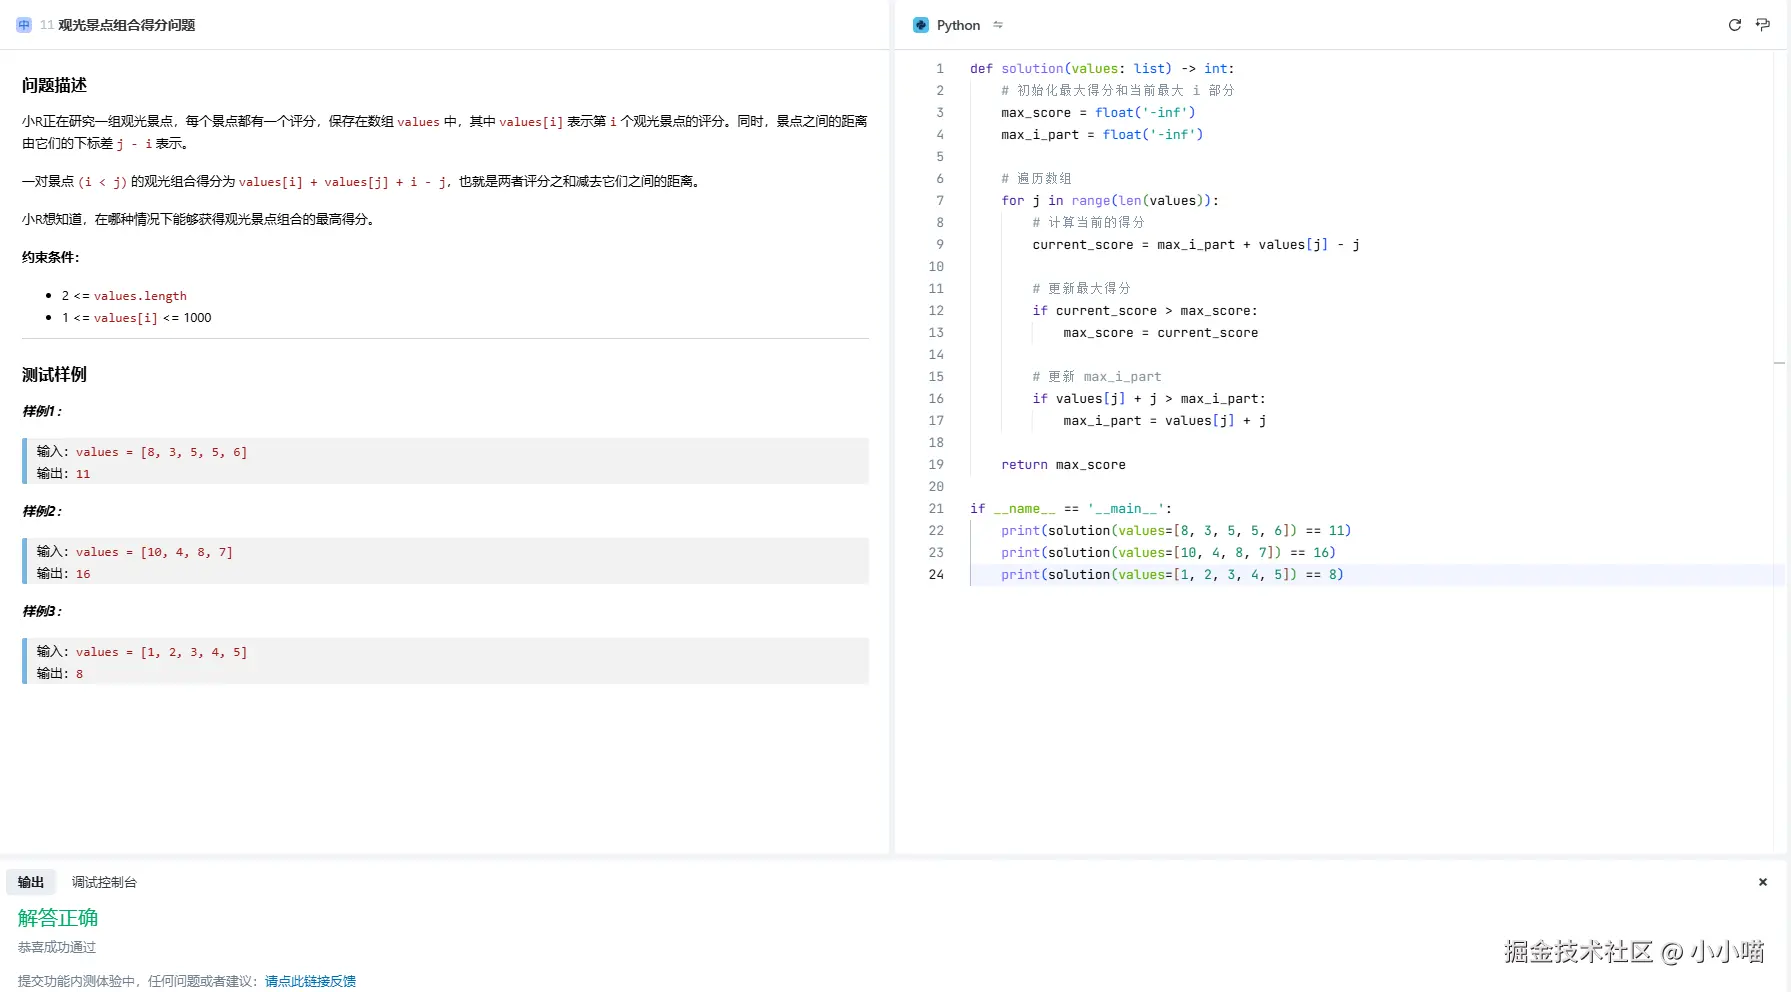The width and height of the screenshot is (1791, 992).
Task: Click the Python logo icon
Action: click(921, 25)
